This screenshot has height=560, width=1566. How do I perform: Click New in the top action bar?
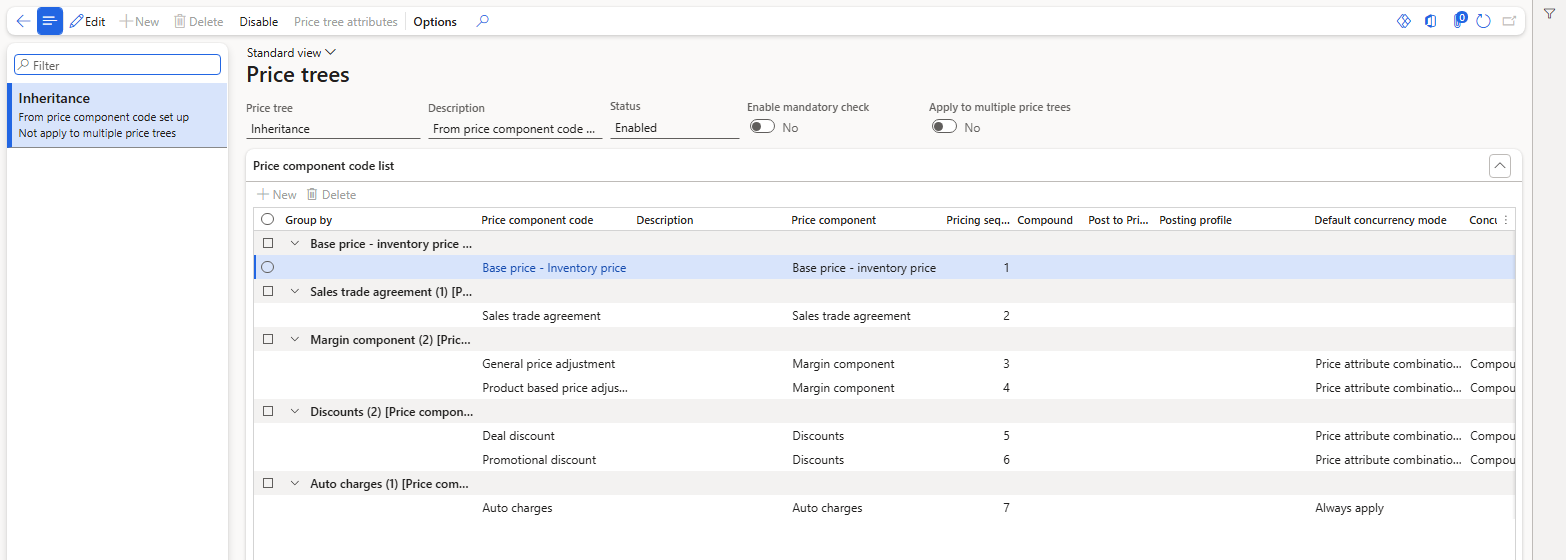[x=139, y=21]
